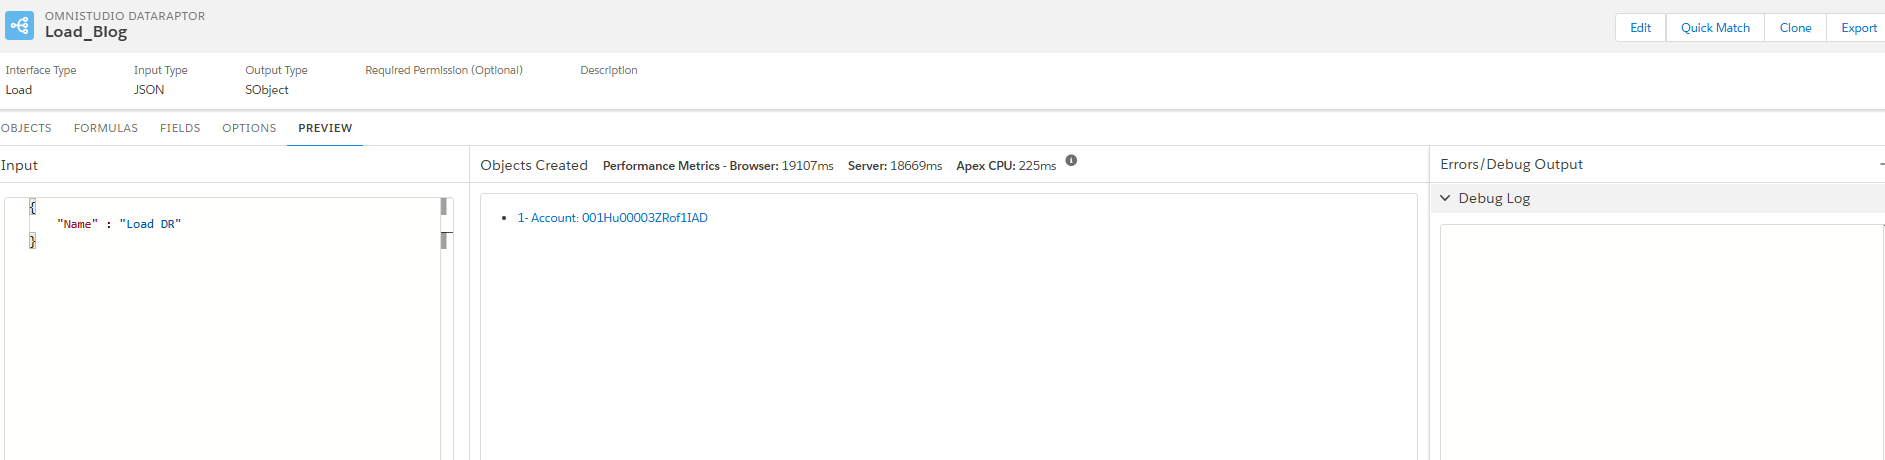Click the Input editor scrollbar handle
The image size is (1885, 460).
444,207
